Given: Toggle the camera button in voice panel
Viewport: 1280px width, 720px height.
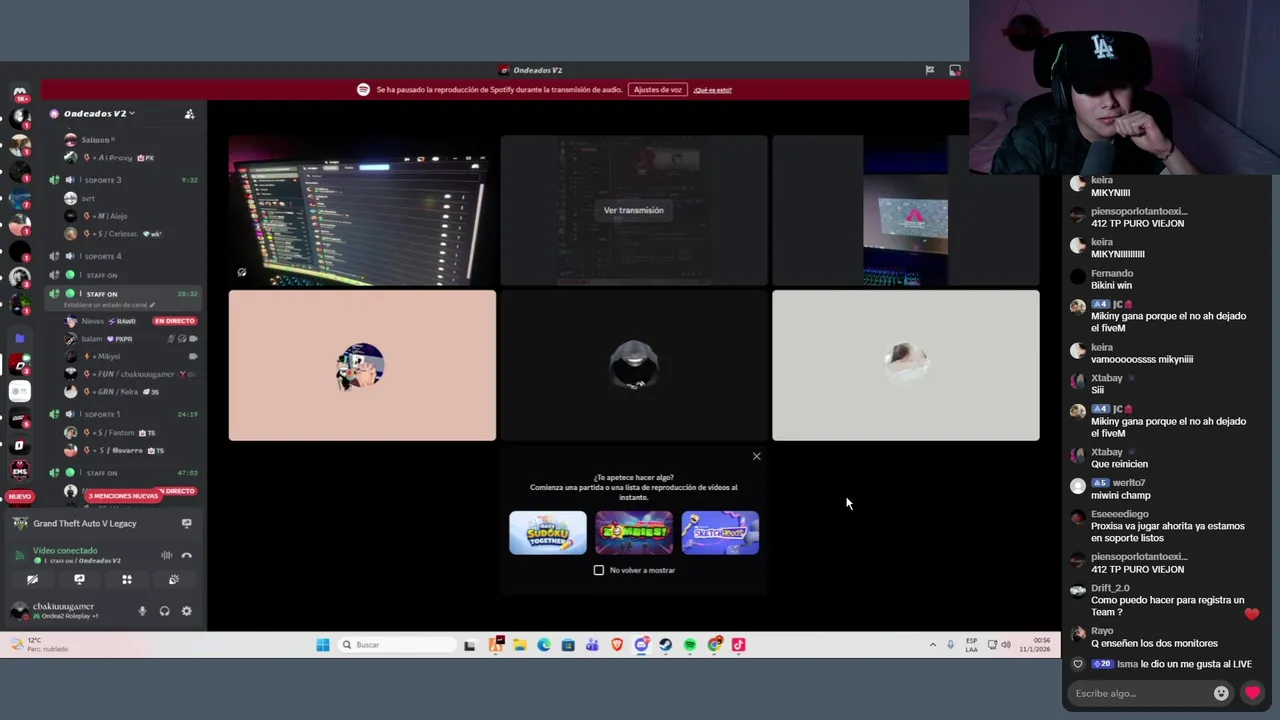Looking at the screenshot, I should tap(32, 579).
